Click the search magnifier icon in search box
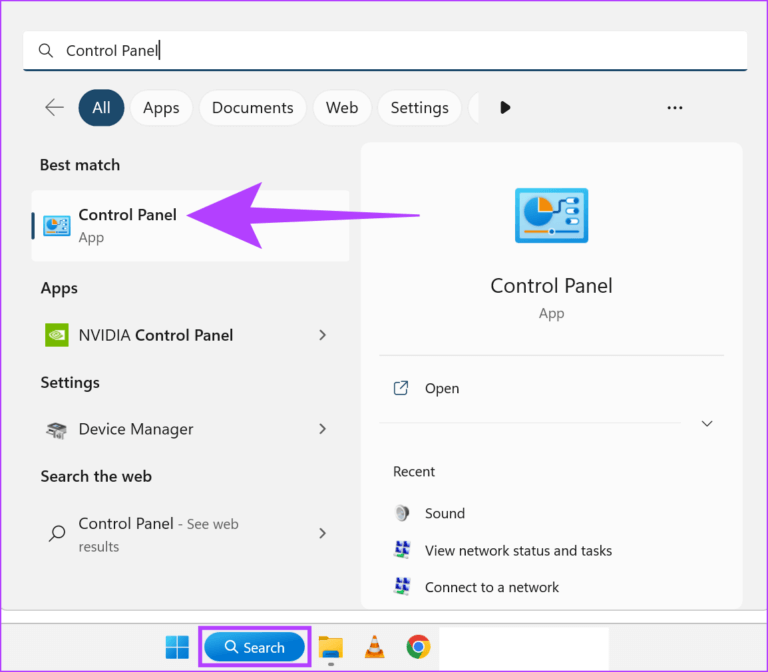768x672 pixels. 46,50
